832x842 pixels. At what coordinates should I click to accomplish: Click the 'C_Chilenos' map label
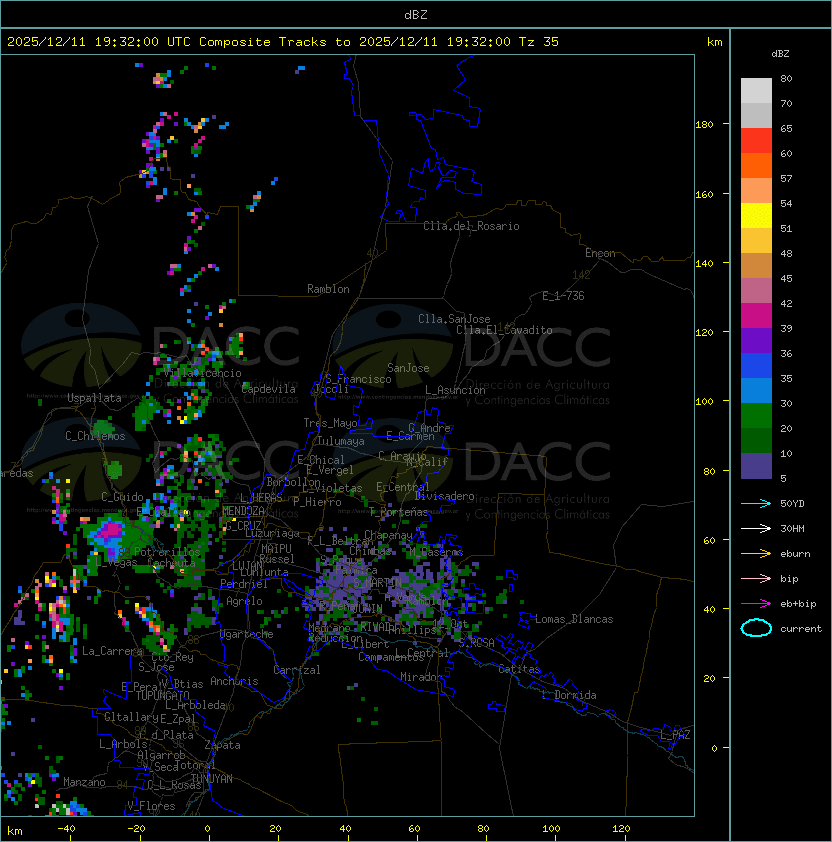[95, 436]
